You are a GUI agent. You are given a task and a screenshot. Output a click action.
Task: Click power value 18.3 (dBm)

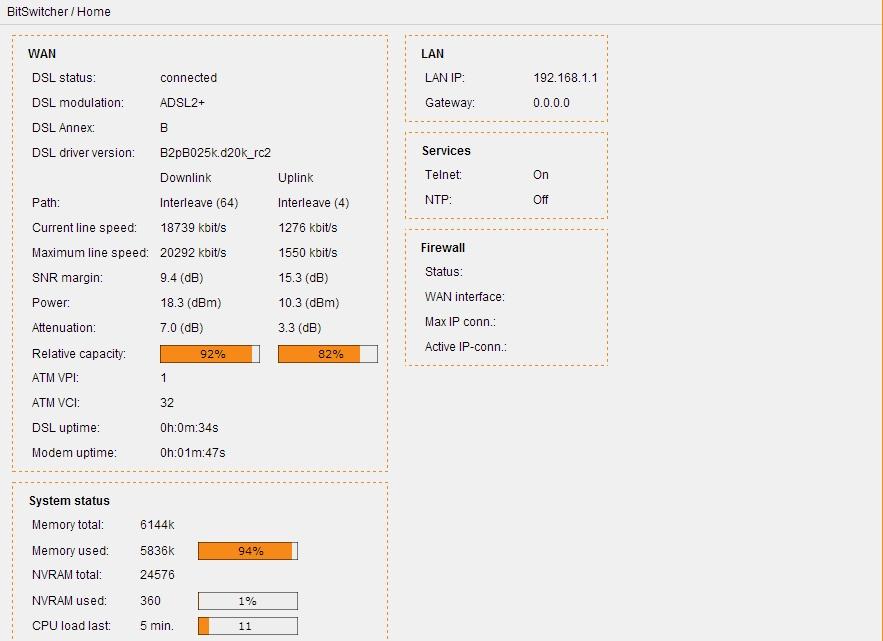click(x=190, y=302)
